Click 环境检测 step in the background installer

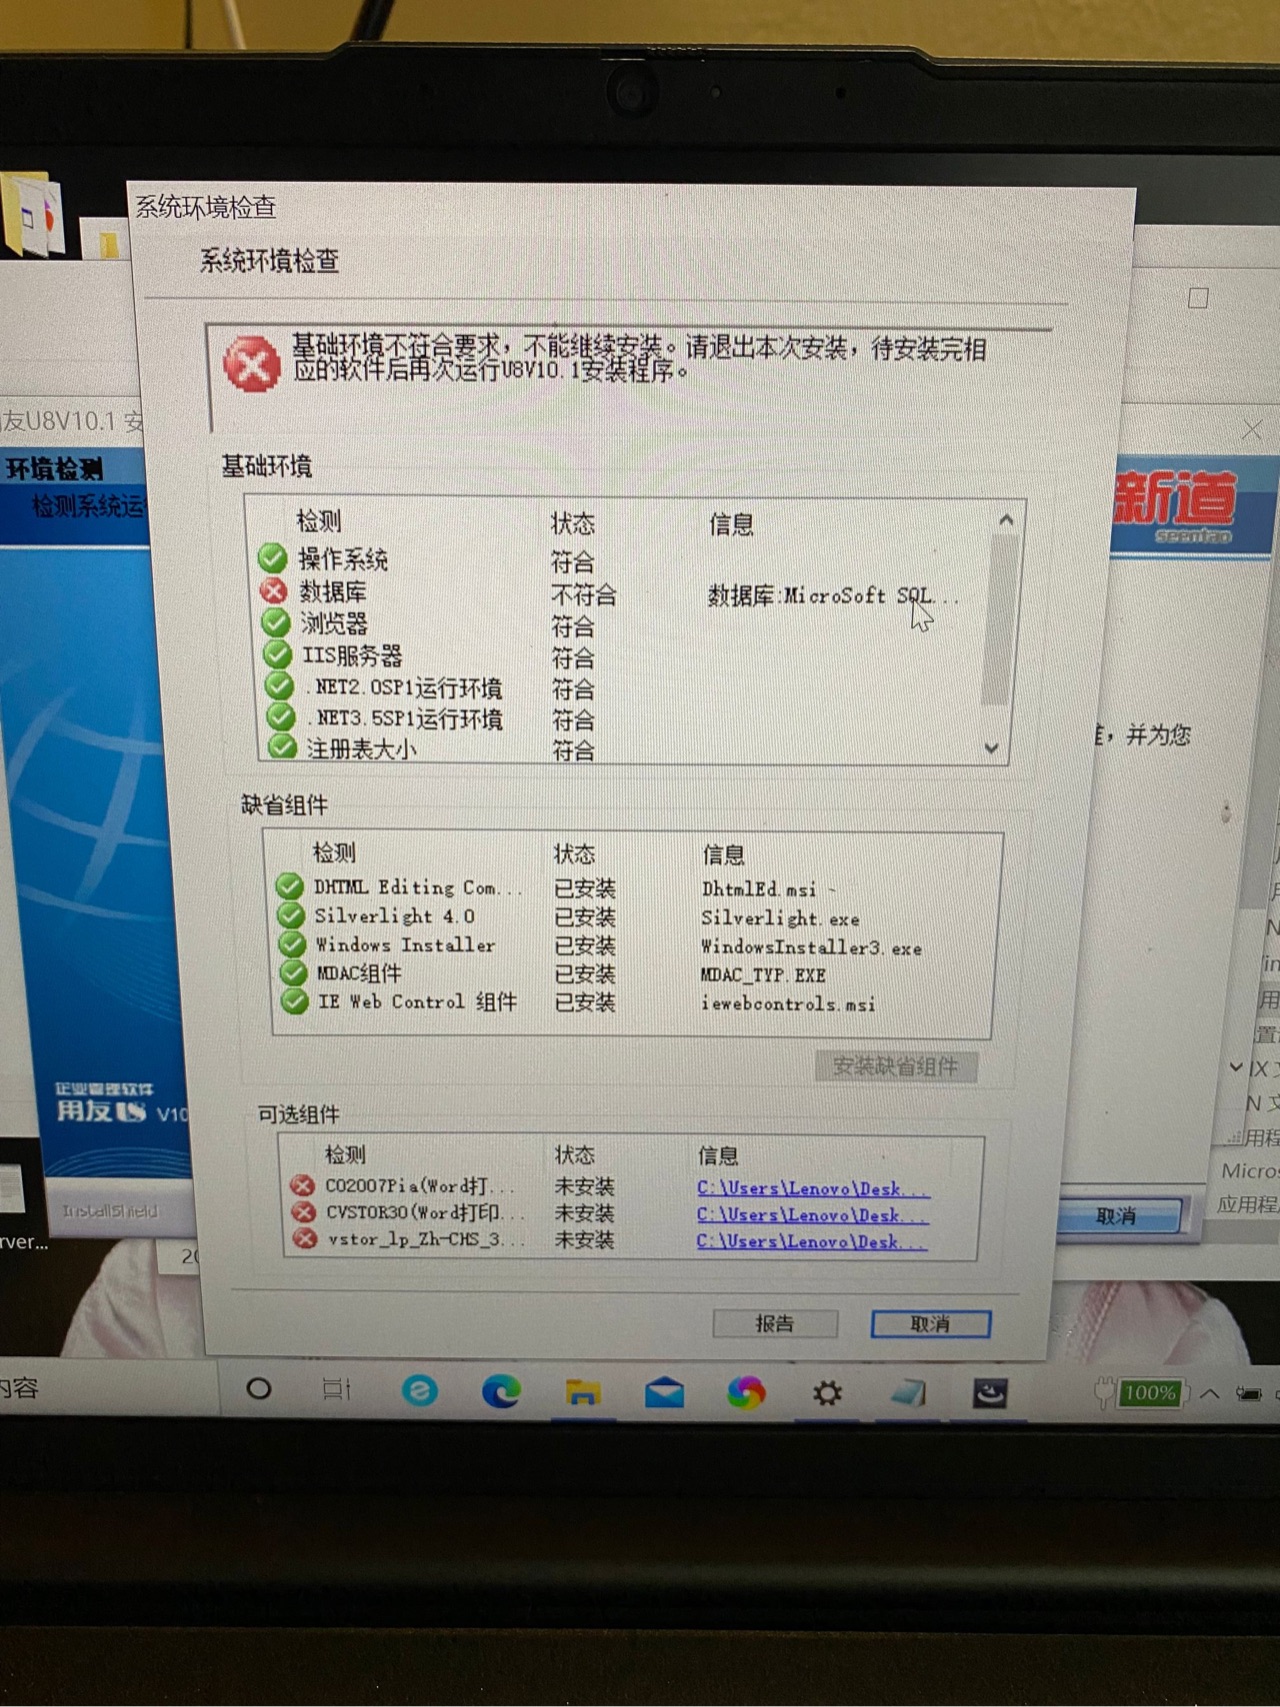pos(53,468)
